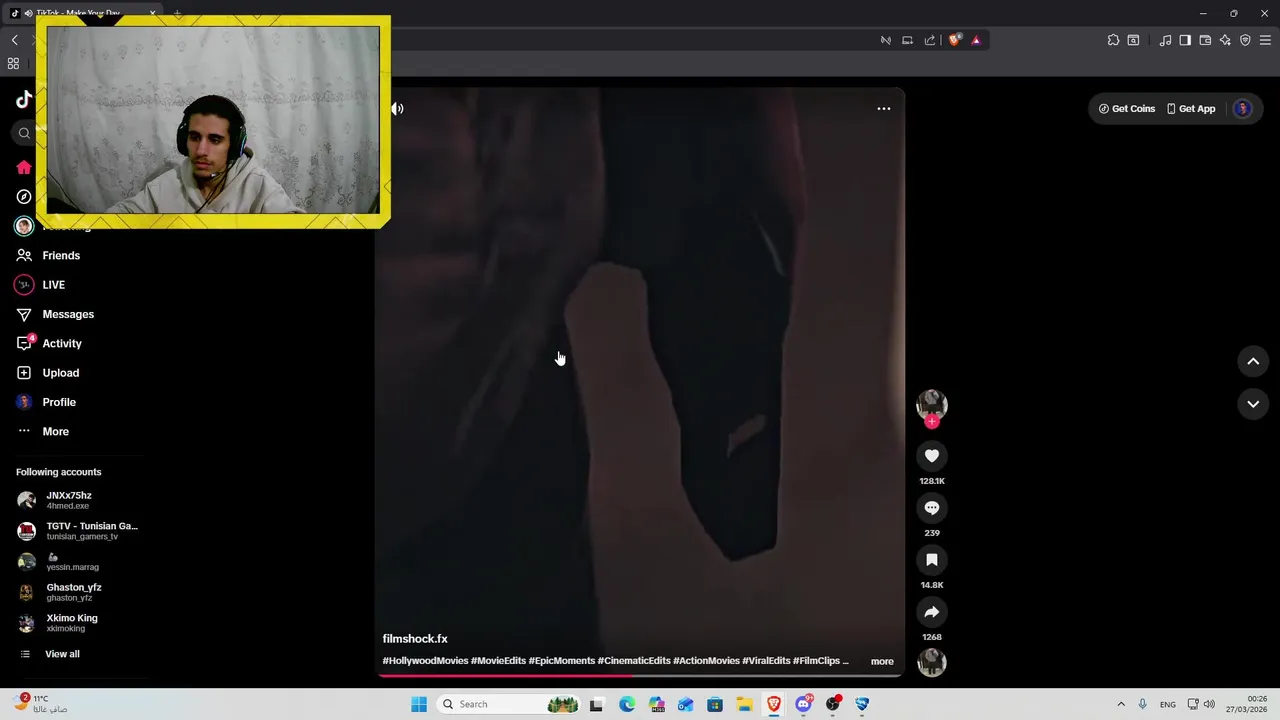Go to previous video with up chevron
The height and width of the screenshot is (720, 1280).
tap(1253, 361)
